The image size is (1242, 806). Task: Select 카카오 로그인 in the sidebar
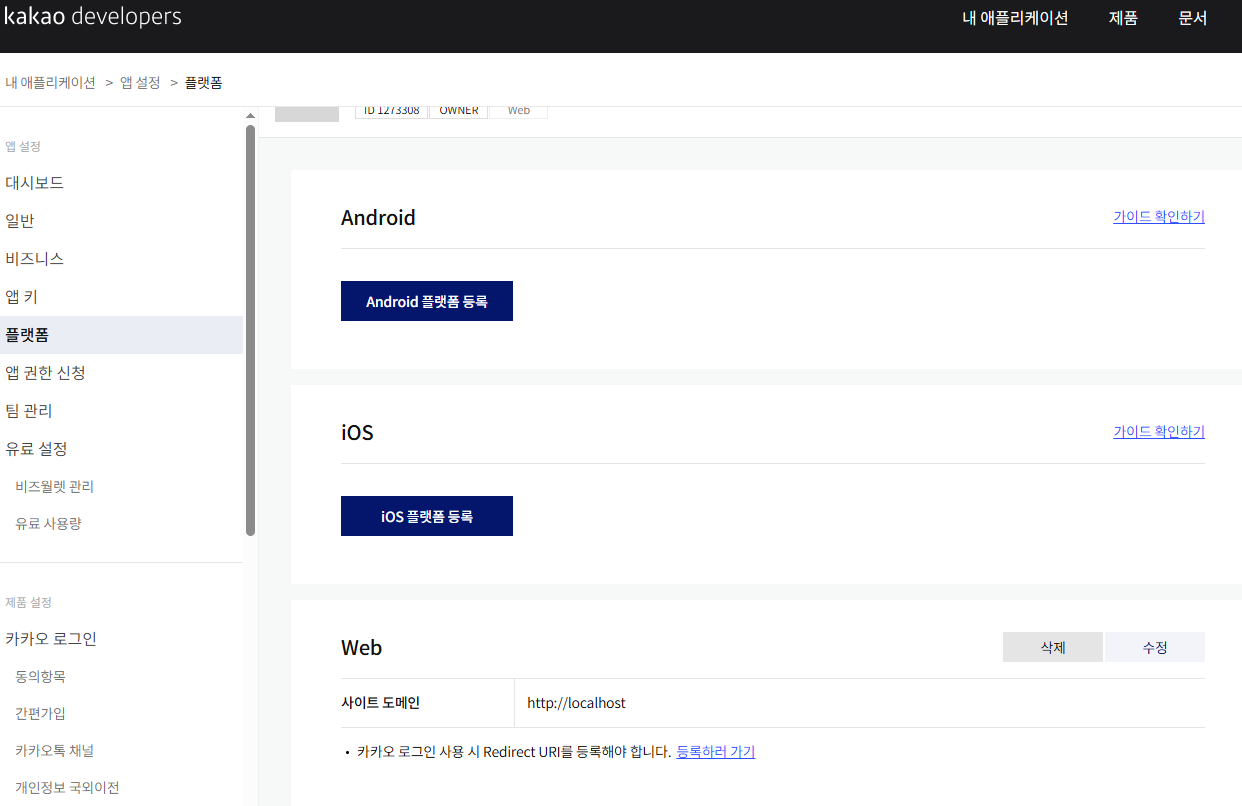pos(51,639)
